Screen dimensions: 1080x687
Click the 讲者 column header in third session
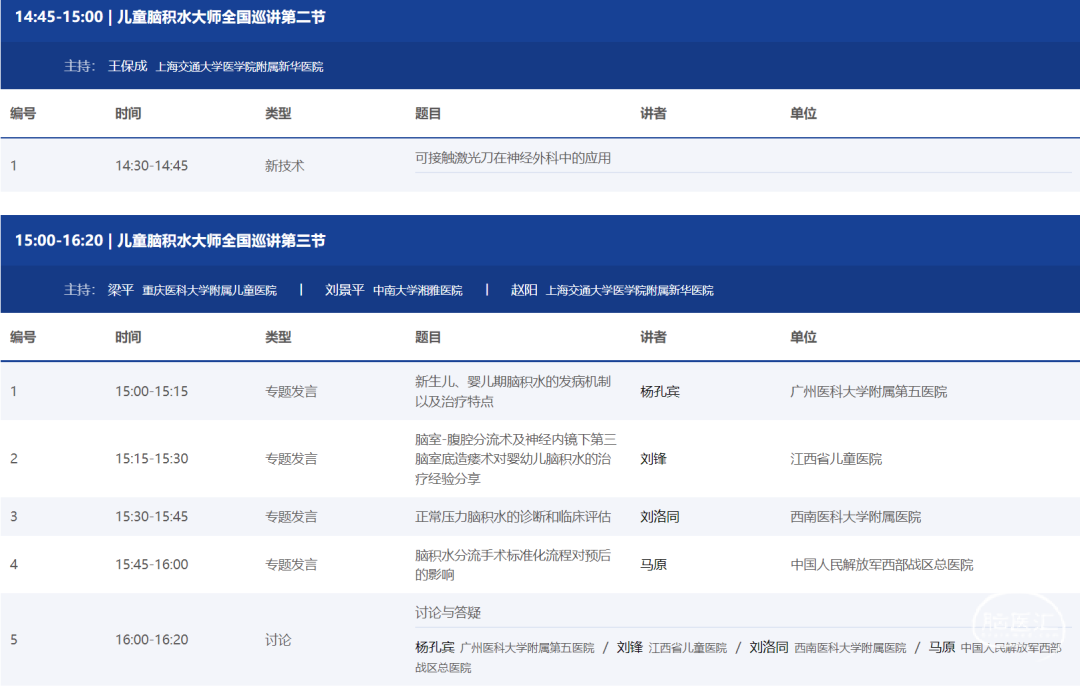pos(653,337)
